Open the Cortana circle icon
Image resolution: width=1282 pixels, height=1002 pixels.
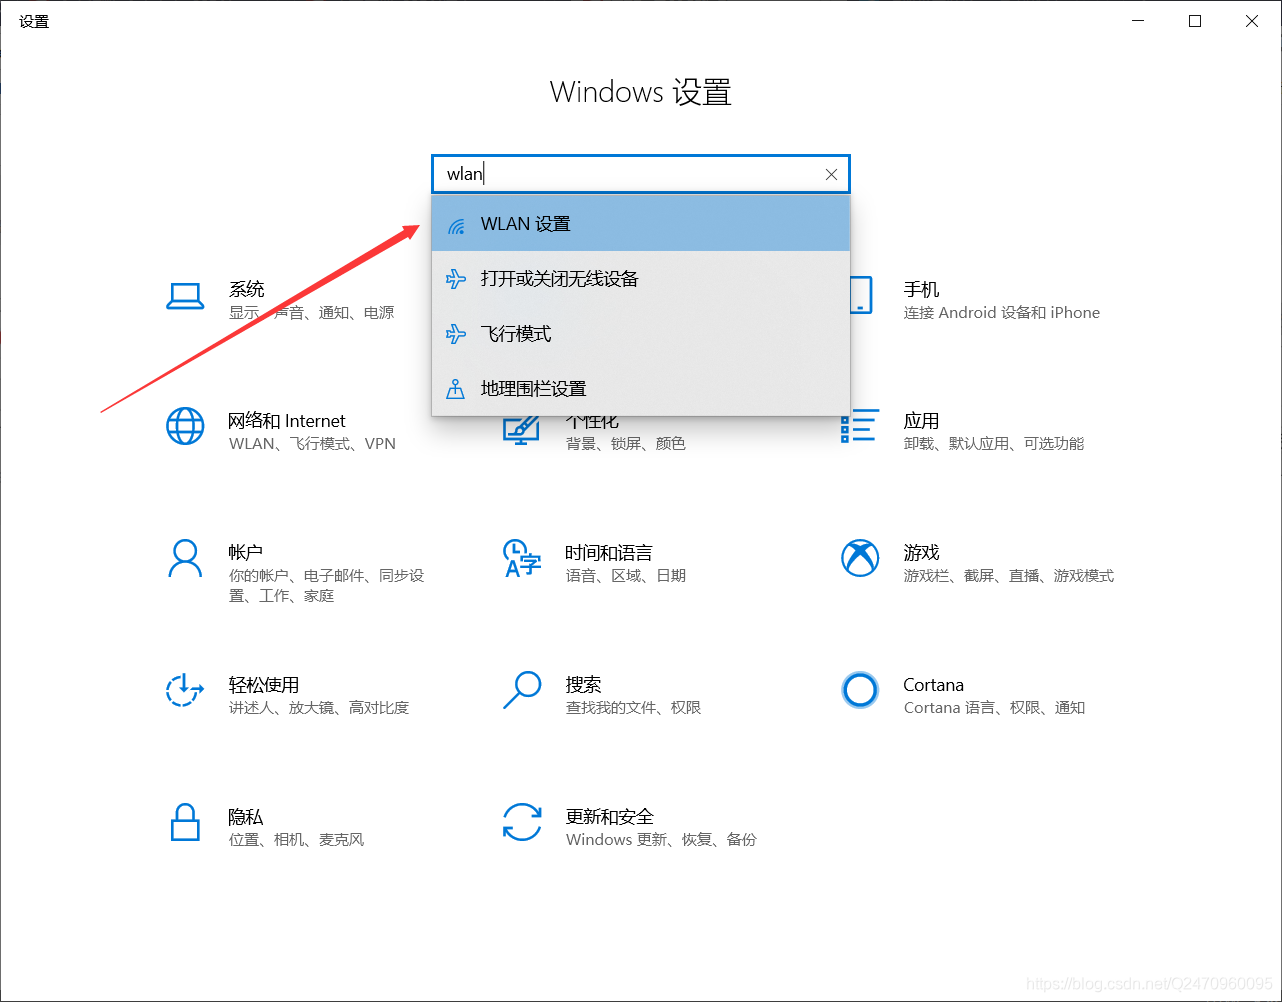point(860,690)
